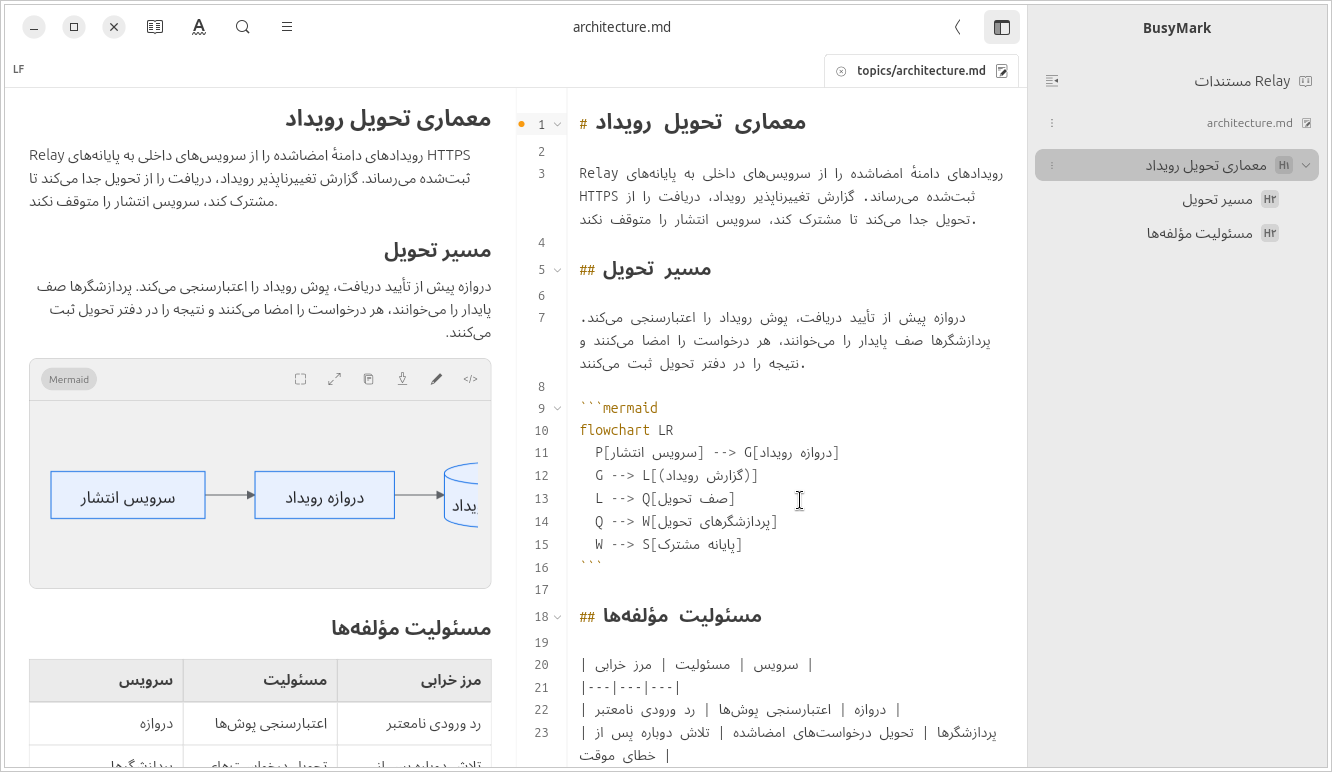Select Relay مستندات in the sidebar
This screenshot has width=1332, height=772.
click(1242, 81)
